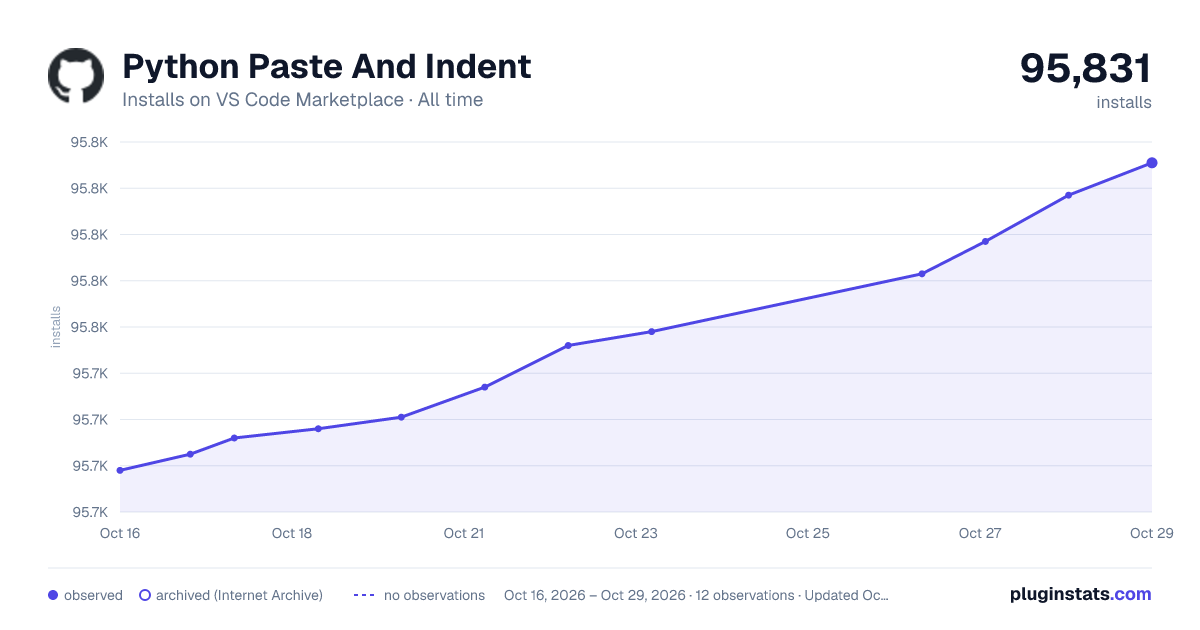The image size is (1200, 630).
Task: Open the pluginstats.com link
Action: [1081, 594]
